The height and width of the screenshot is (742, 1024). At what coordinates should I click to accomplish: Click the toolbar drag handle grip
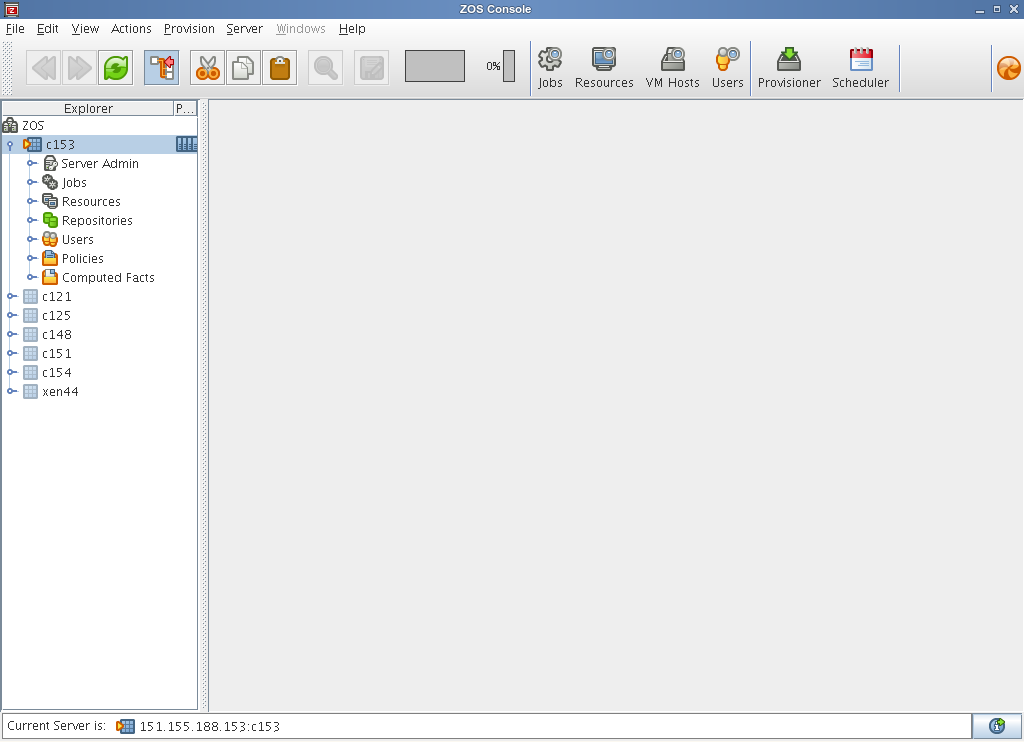click(7, 68)
